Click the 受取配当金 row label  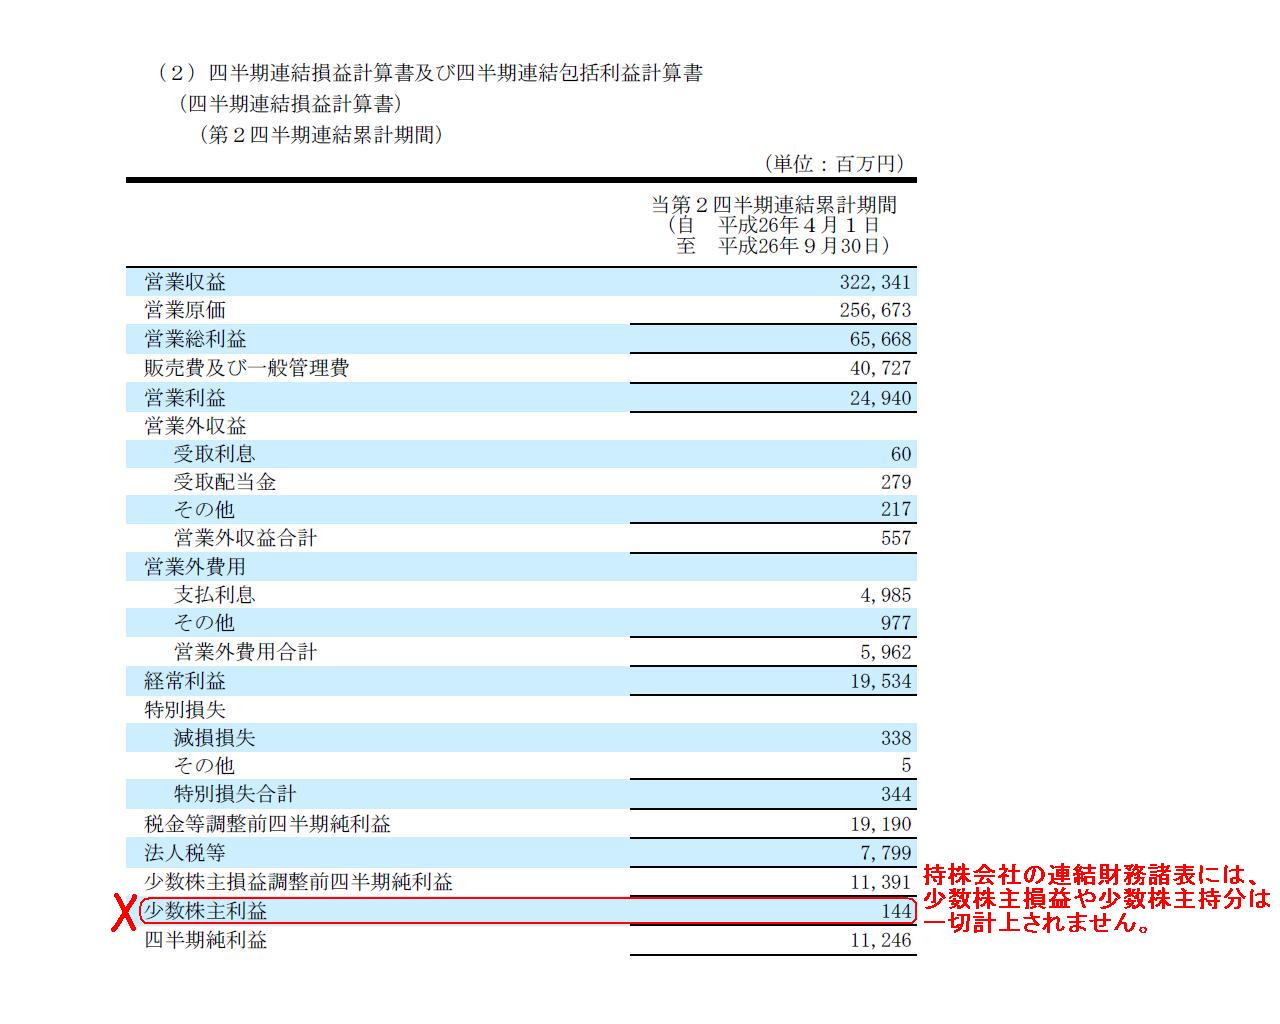(x=225, y=481)
